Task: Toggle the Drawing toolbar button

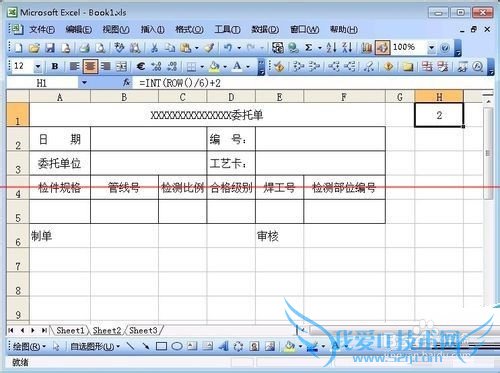Action: tap(382, 48)
